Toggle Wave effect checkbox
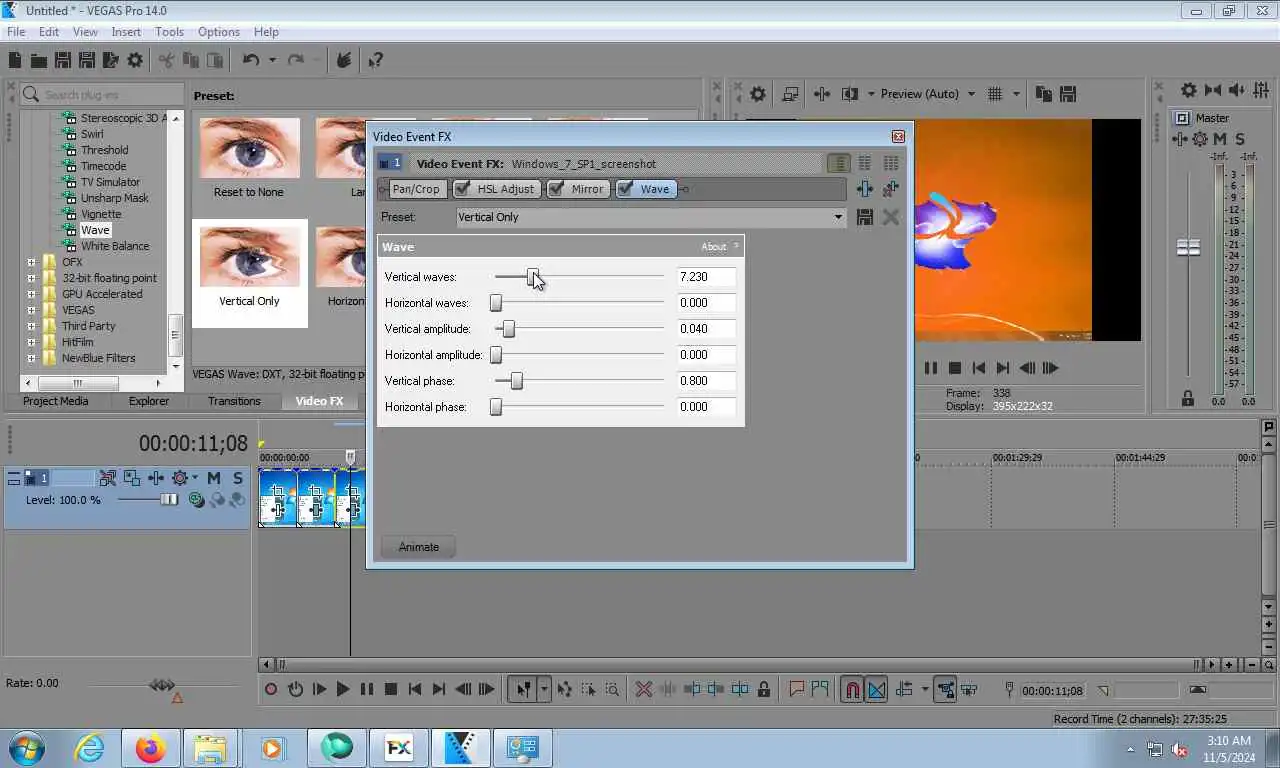1280x768 pixels. [625, 189]
